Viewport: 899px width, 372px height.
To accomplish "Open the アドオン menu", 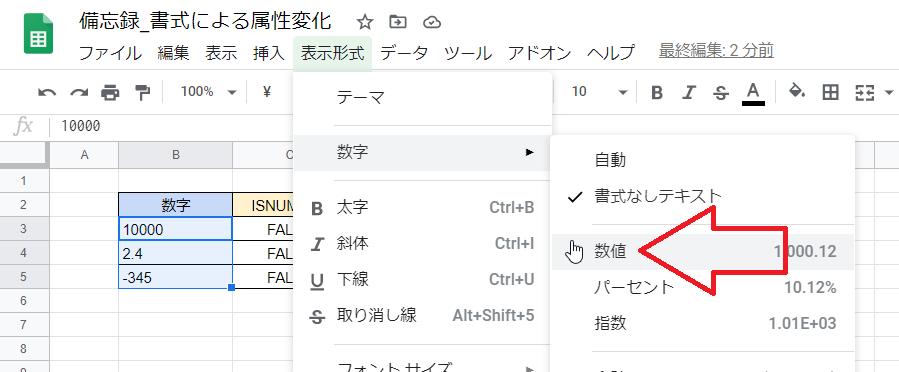I will 540,53.
